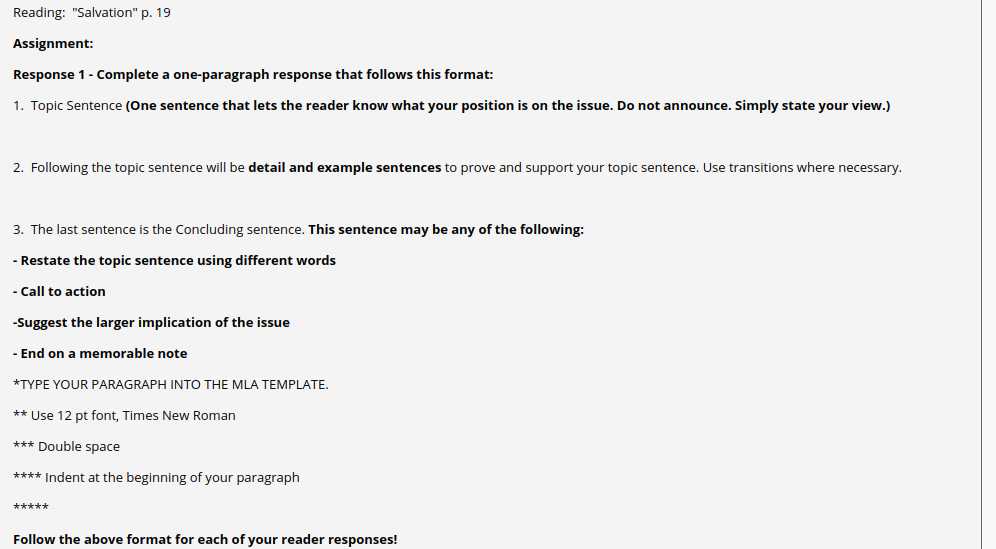Screen dimensions: 996x549
Task: Click the "Double space" instruction
Action: [x=66, y=447]
